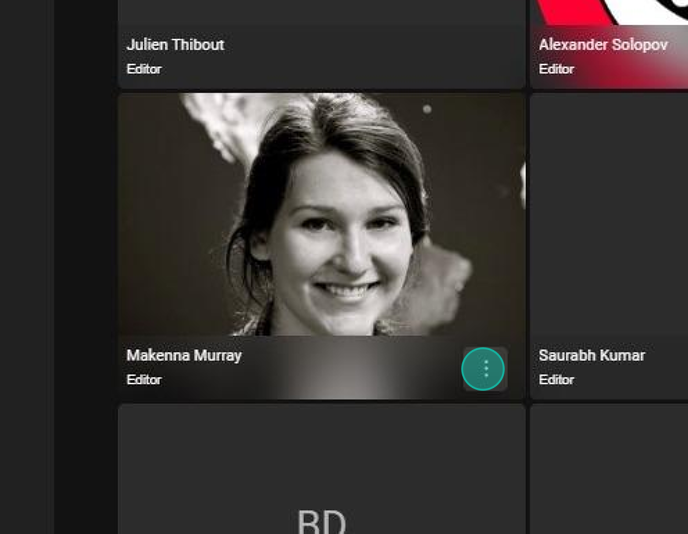Click the Alexander Solopov name label
Screen dimensions: 688x534
[x=603, y=45]
